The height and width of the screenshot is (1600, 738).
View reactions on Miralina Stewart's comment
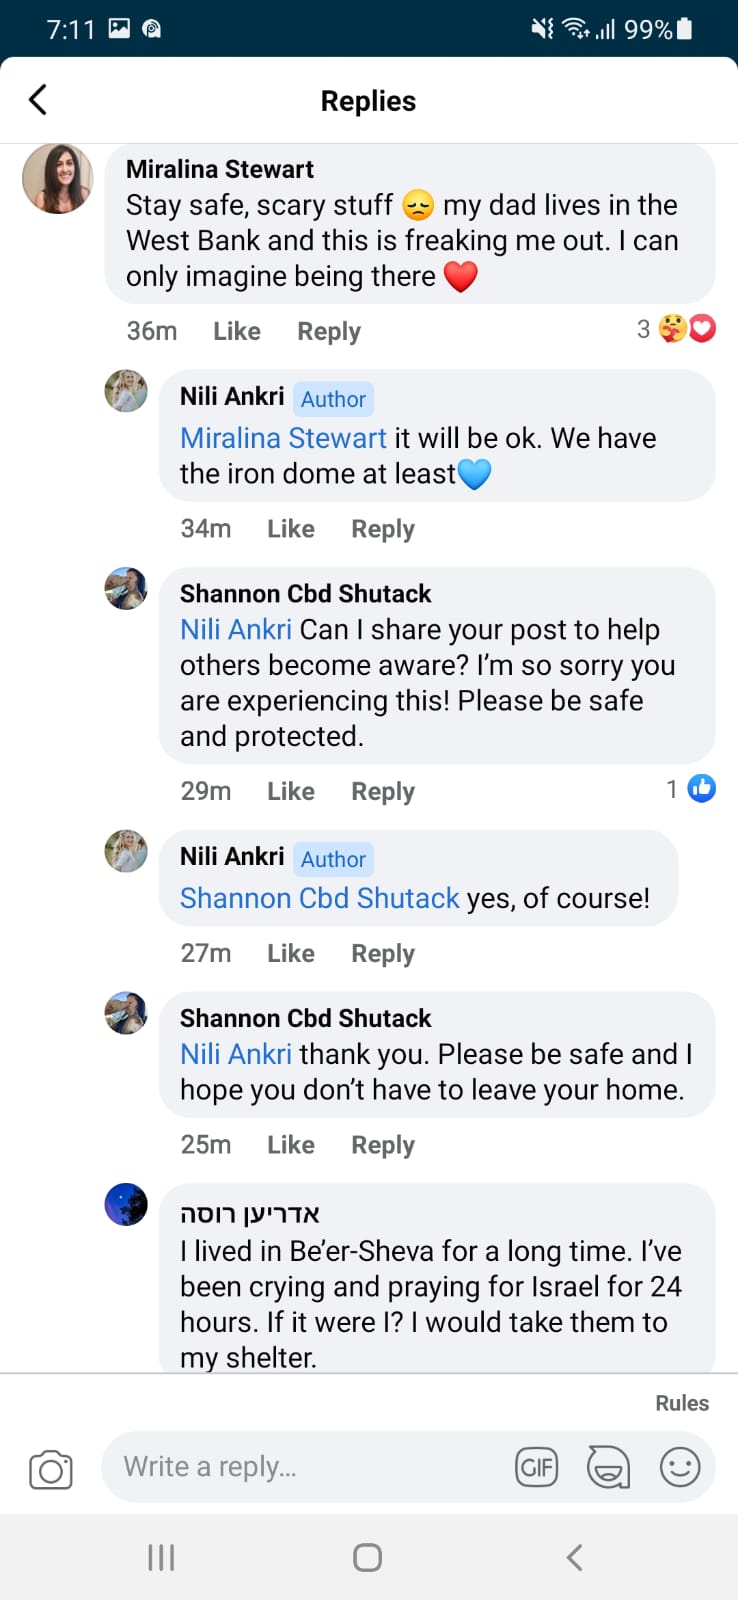678,329
